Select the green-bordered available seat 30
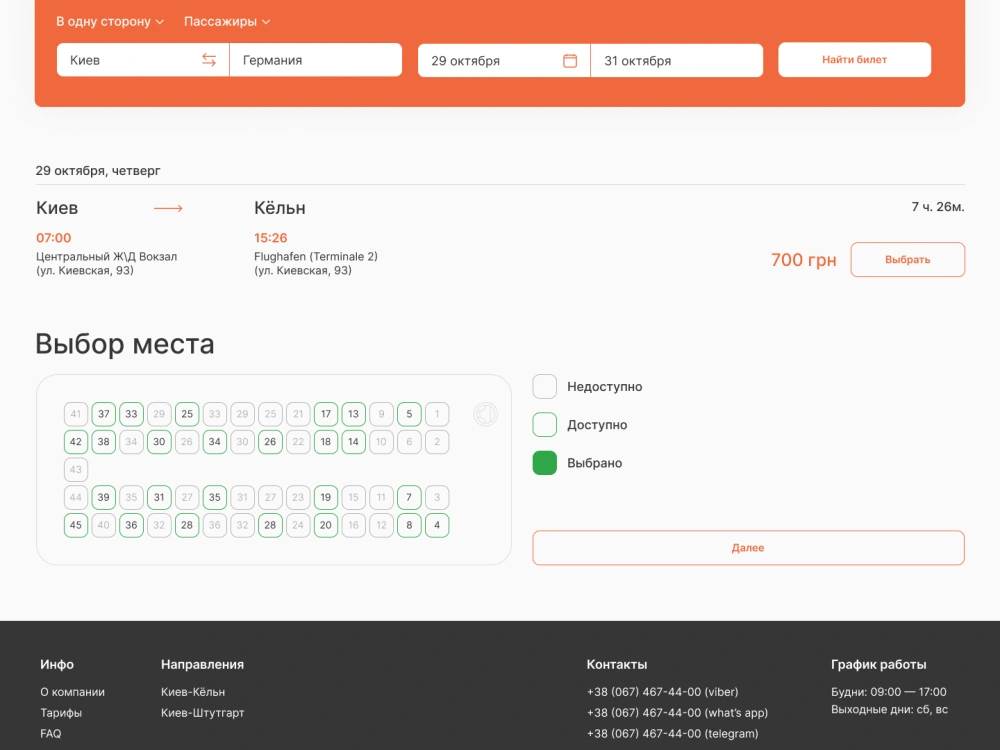 (159, 442)
